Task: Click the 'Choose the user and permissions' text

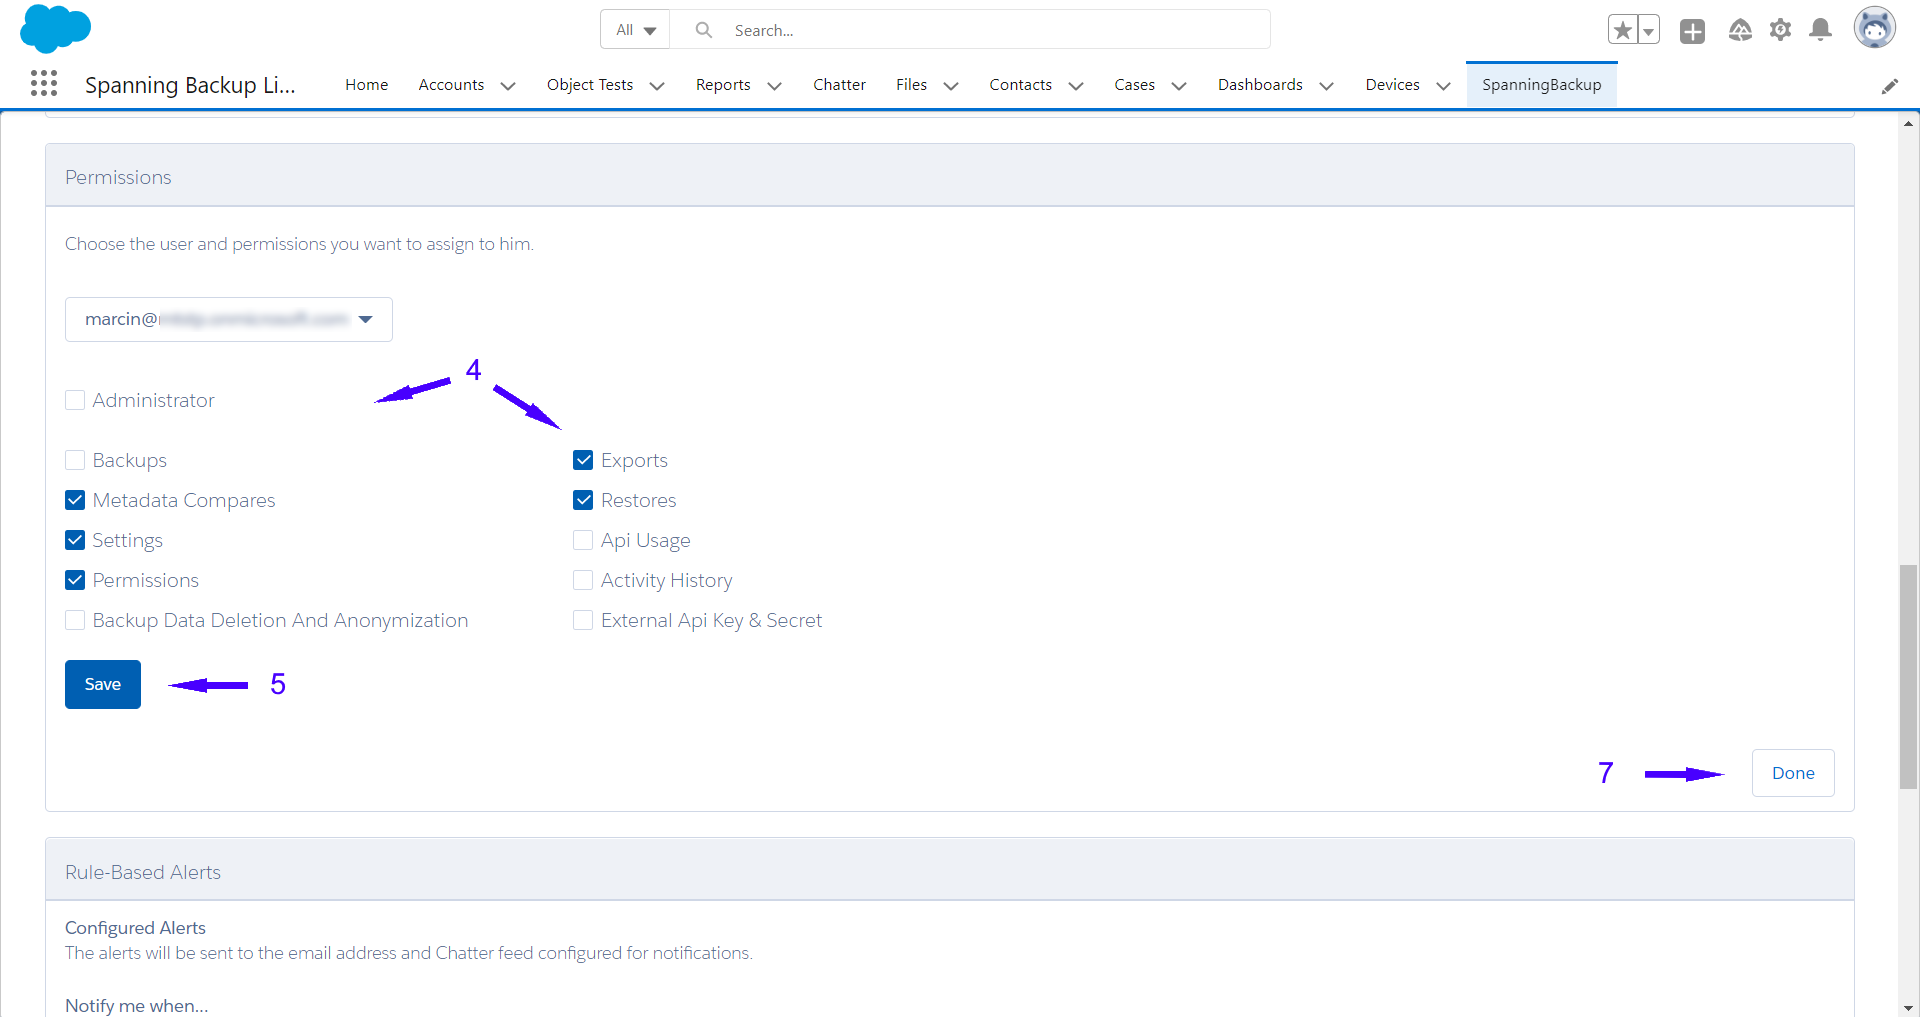Action: coord(299,244)
